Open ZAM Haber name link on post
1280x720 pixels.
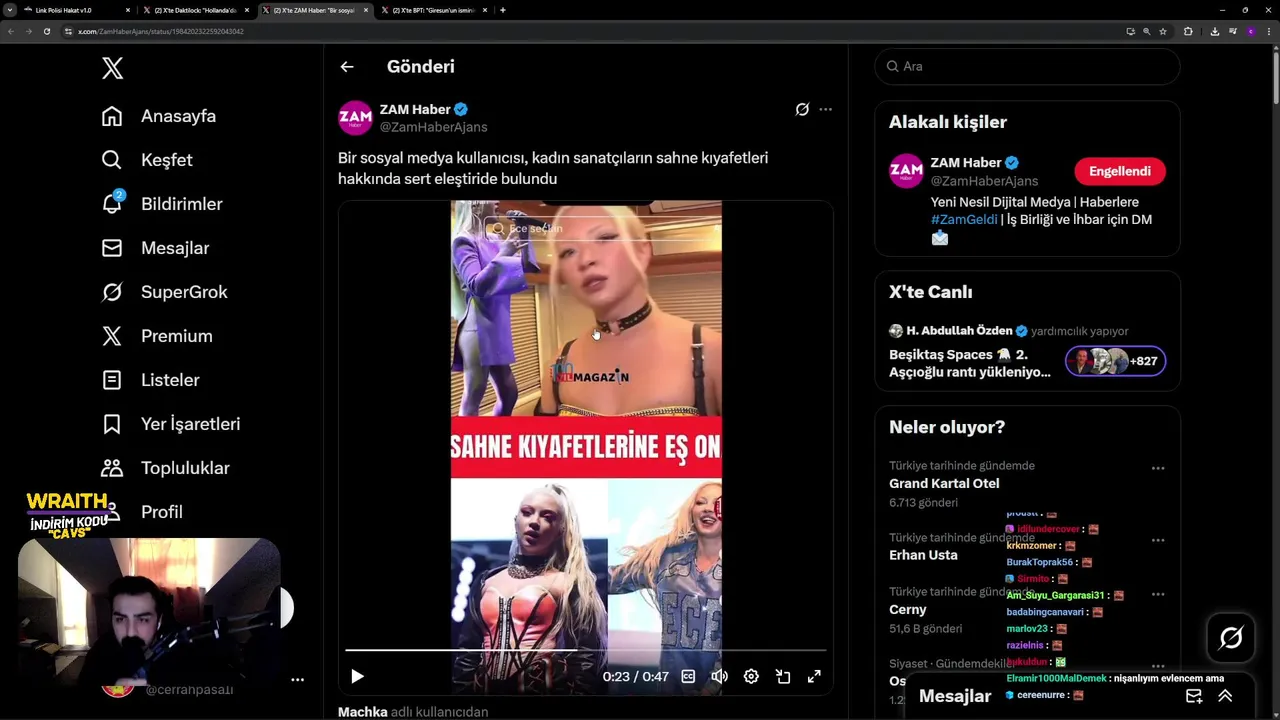coord(415,109)
